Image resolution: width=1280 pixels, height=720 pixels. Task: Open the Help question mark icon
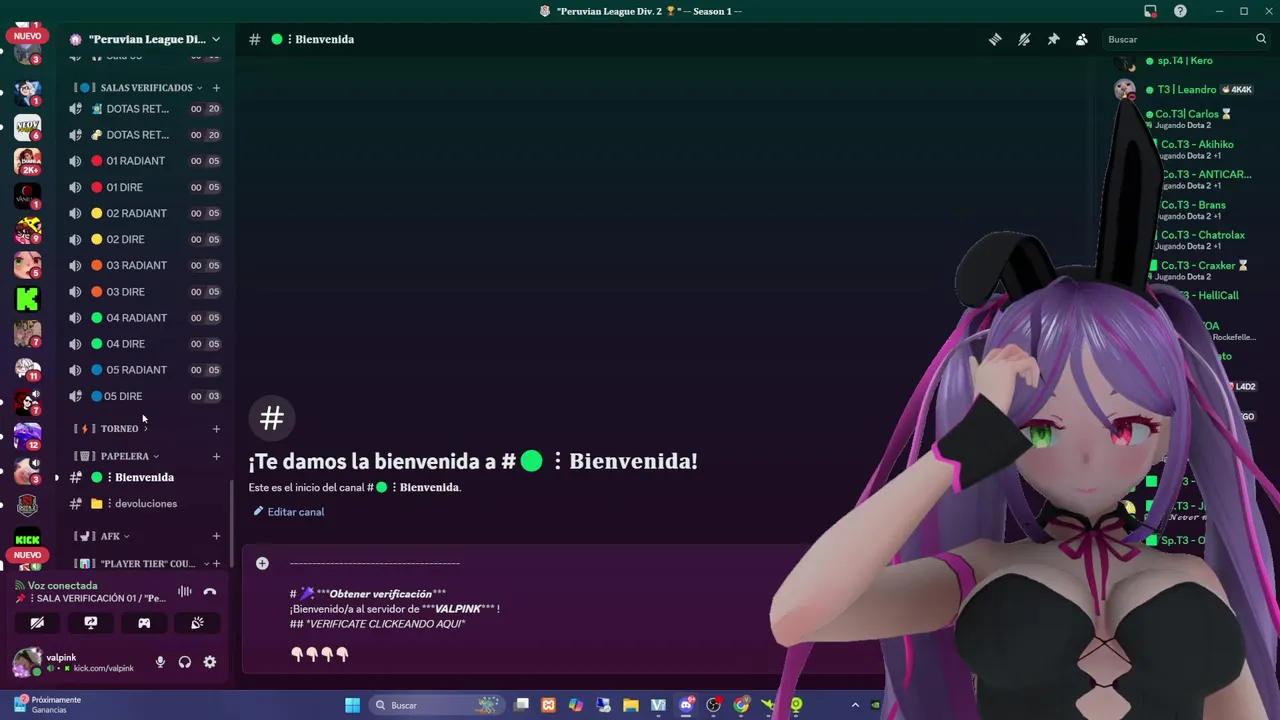coord(1180,11)
